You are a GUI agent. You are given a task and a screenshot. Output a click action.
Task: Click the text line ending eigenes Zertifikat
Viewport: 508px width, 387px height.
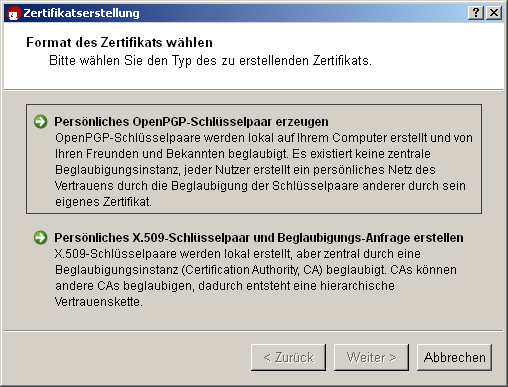click(x=103, y=202)
